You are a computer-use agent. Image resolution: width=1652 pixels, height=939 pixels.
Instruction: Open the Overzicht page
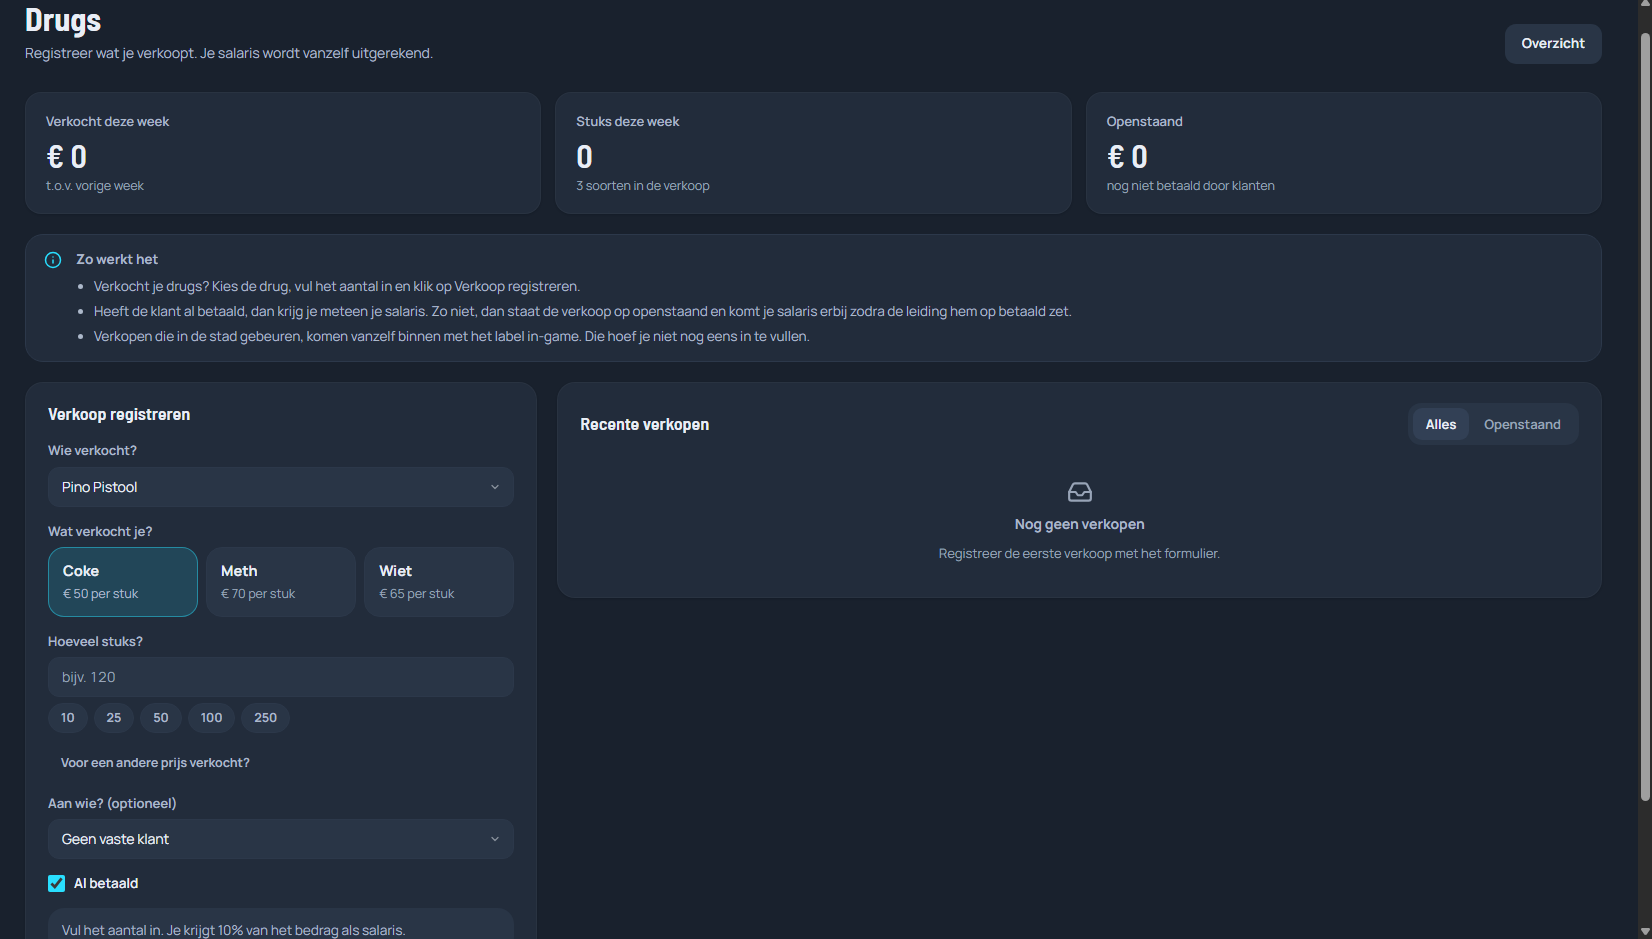tap(1553, 43)
